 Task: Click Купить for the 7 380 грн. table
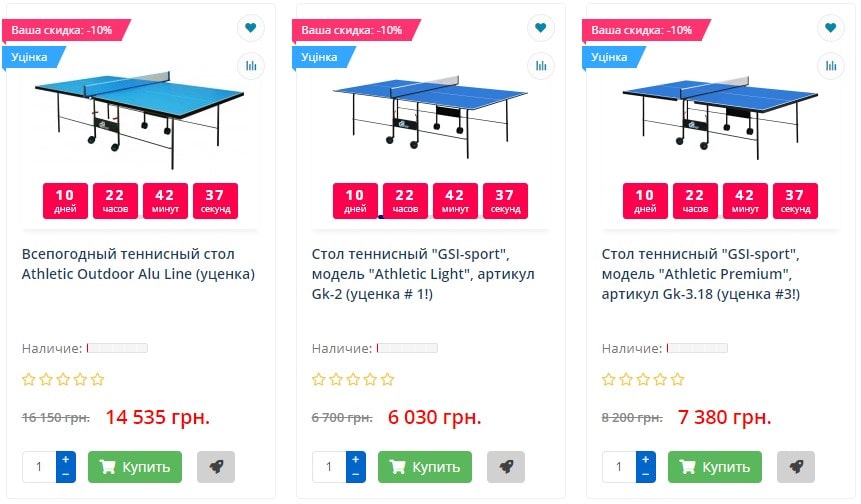(715, 467)
